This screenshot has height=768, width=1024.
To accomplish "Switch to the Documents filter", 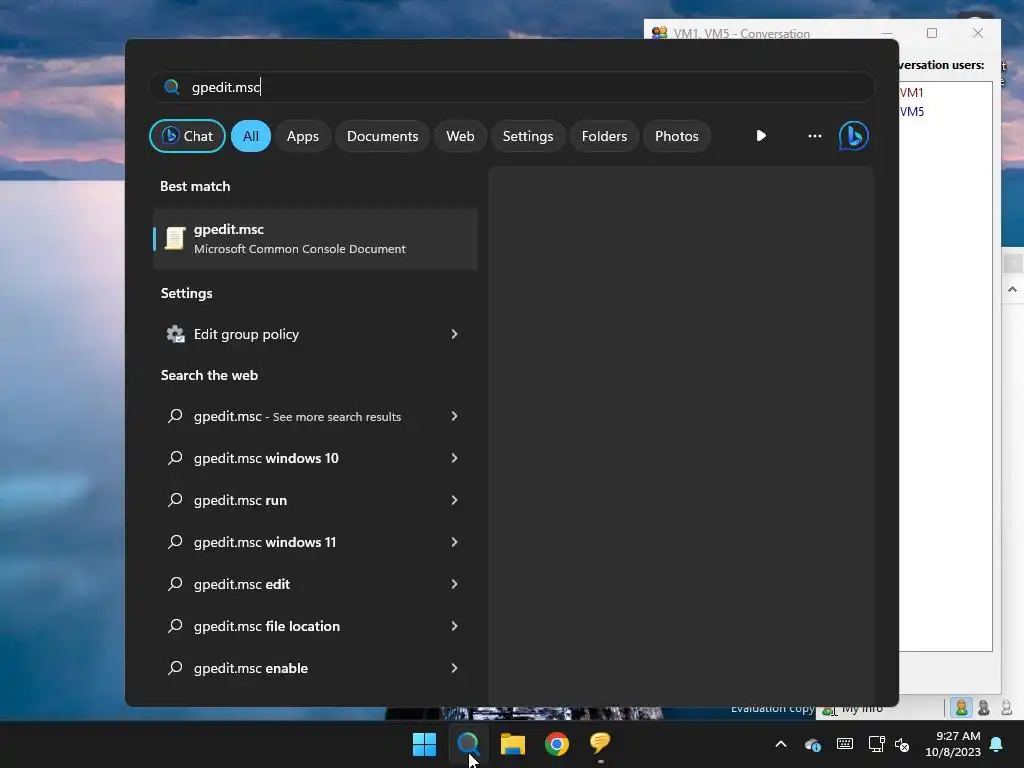I will pyautogui.click(x=382, y=136).
